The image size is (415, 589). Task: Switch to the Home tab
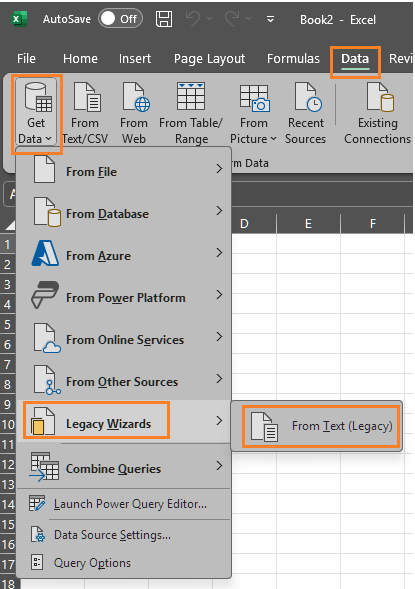tap(80, 59)
